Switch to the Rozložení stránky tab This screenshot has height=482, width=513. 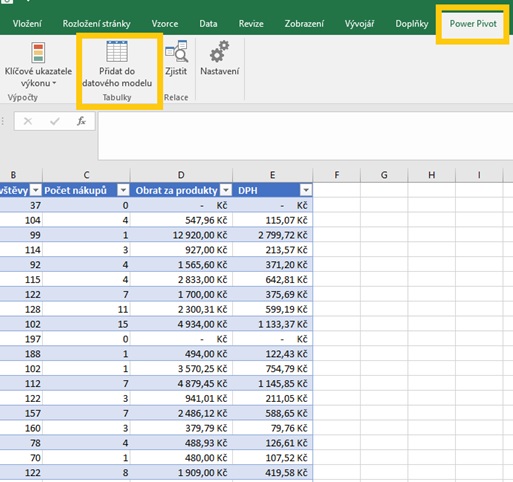click(x=96, y=24)
